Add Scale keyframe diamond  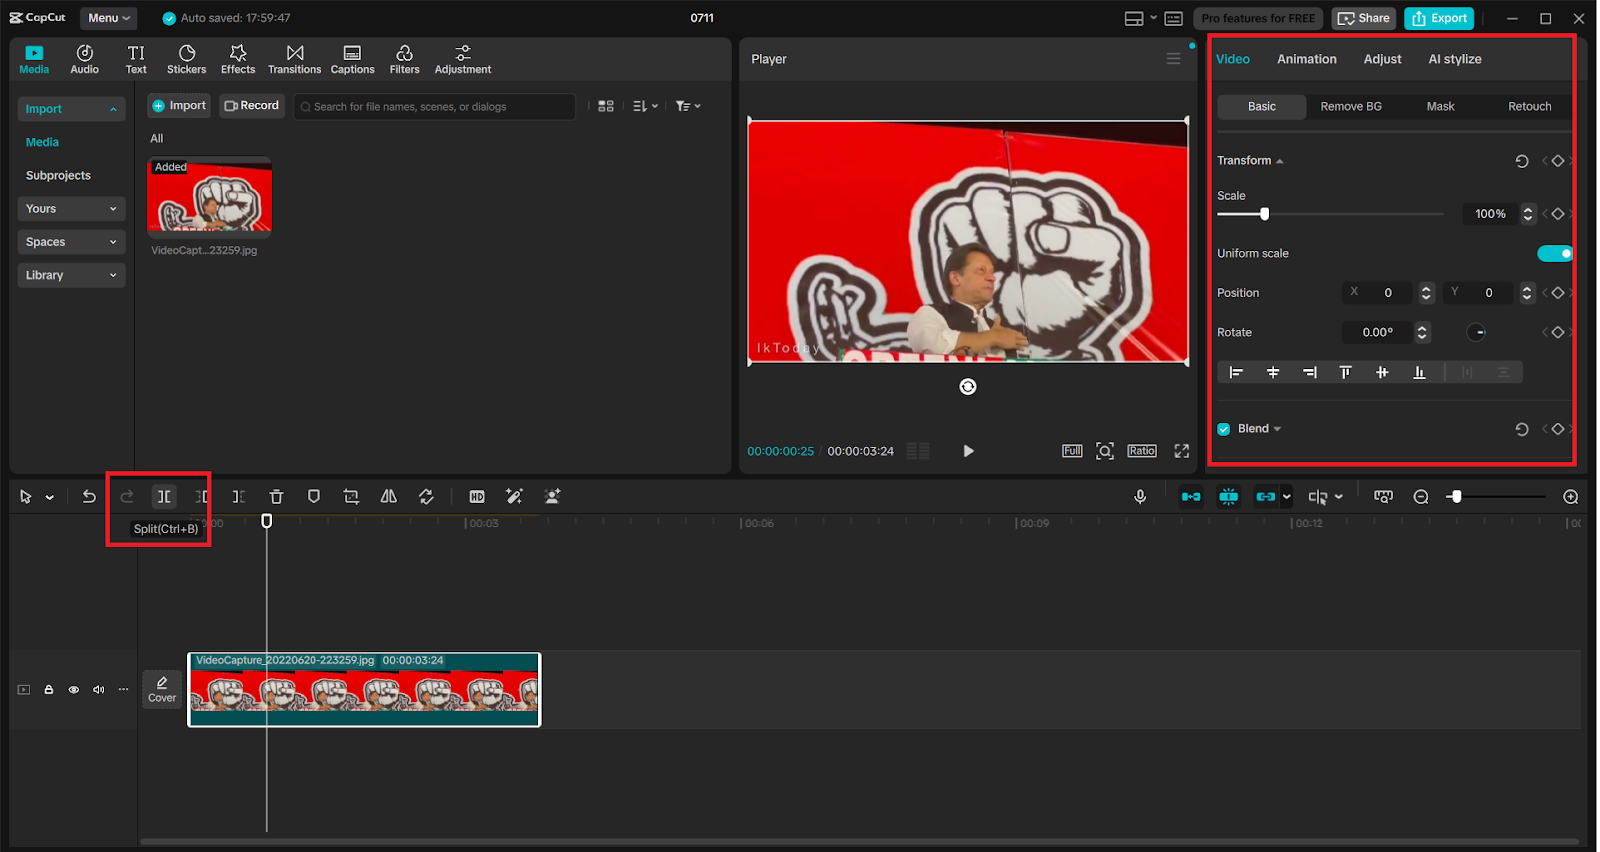tap(1558, 214)
